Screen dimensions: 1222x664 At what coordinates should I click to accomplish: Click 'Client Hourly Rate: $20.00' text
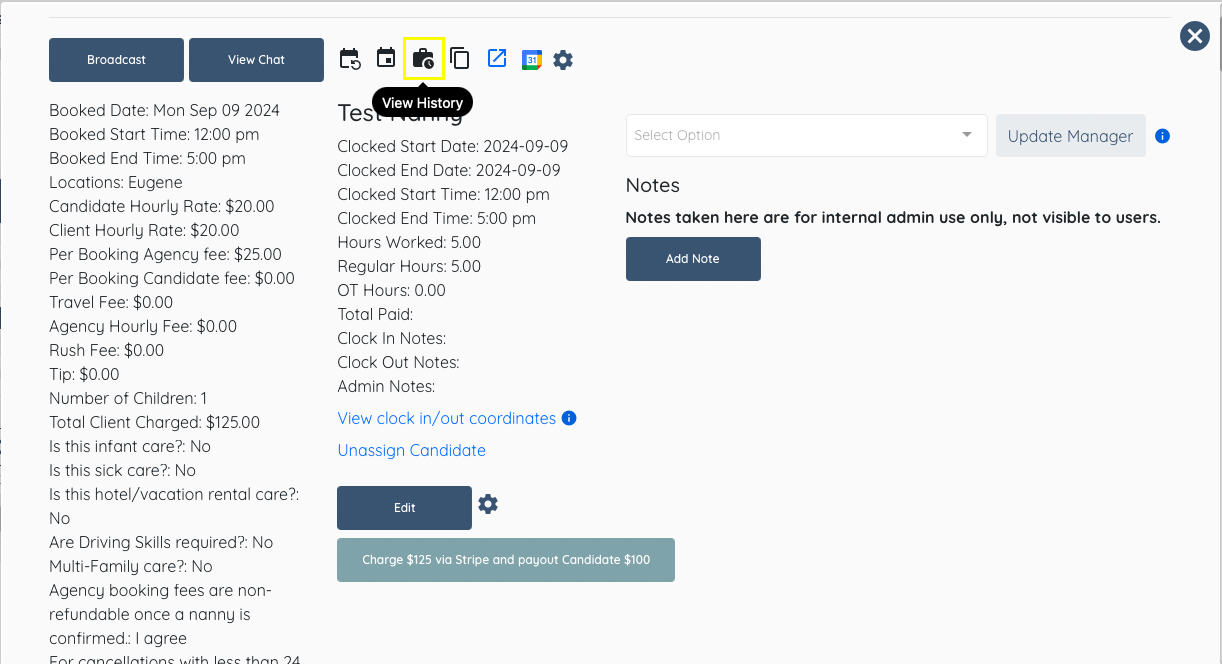click(144, 230)
